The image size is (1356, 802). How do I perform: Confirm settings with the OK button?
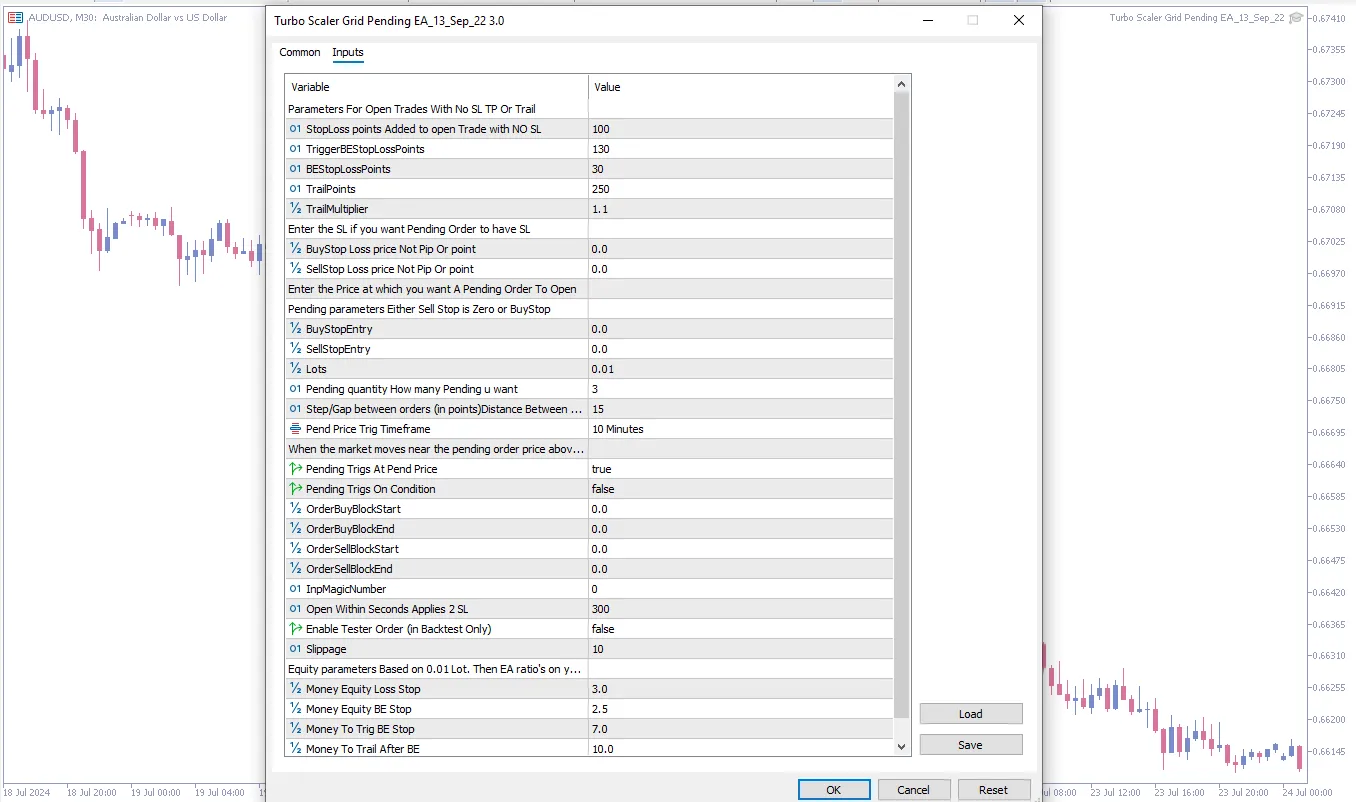point(833,789)
